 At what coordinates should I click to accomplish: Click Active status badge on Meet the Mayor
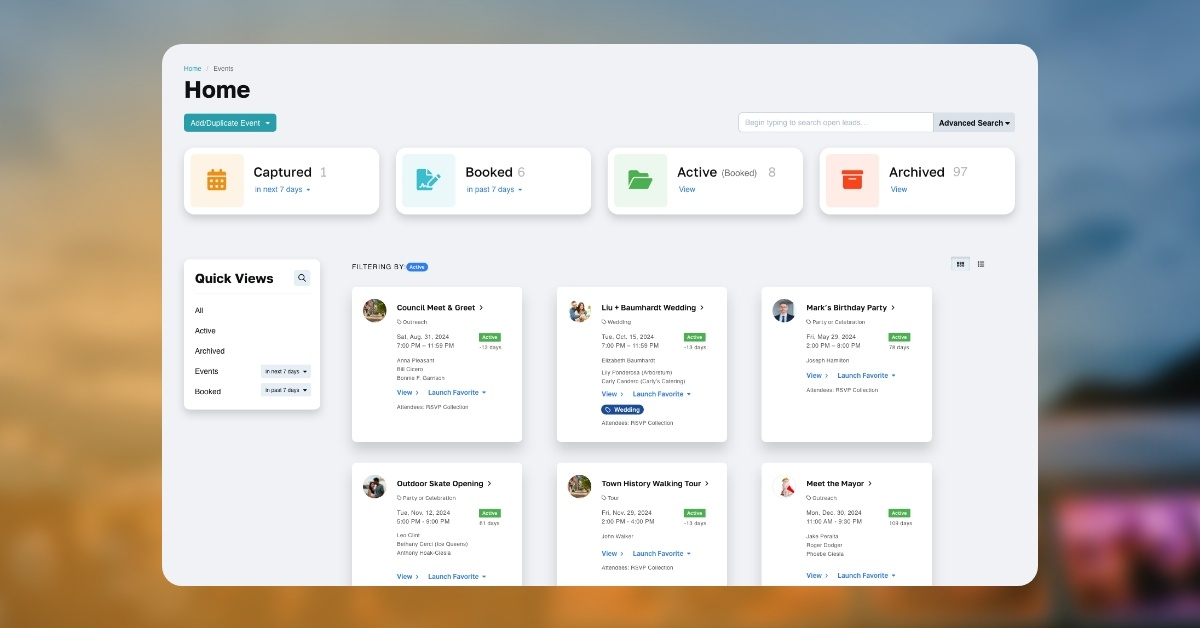(x=899, y=513)
